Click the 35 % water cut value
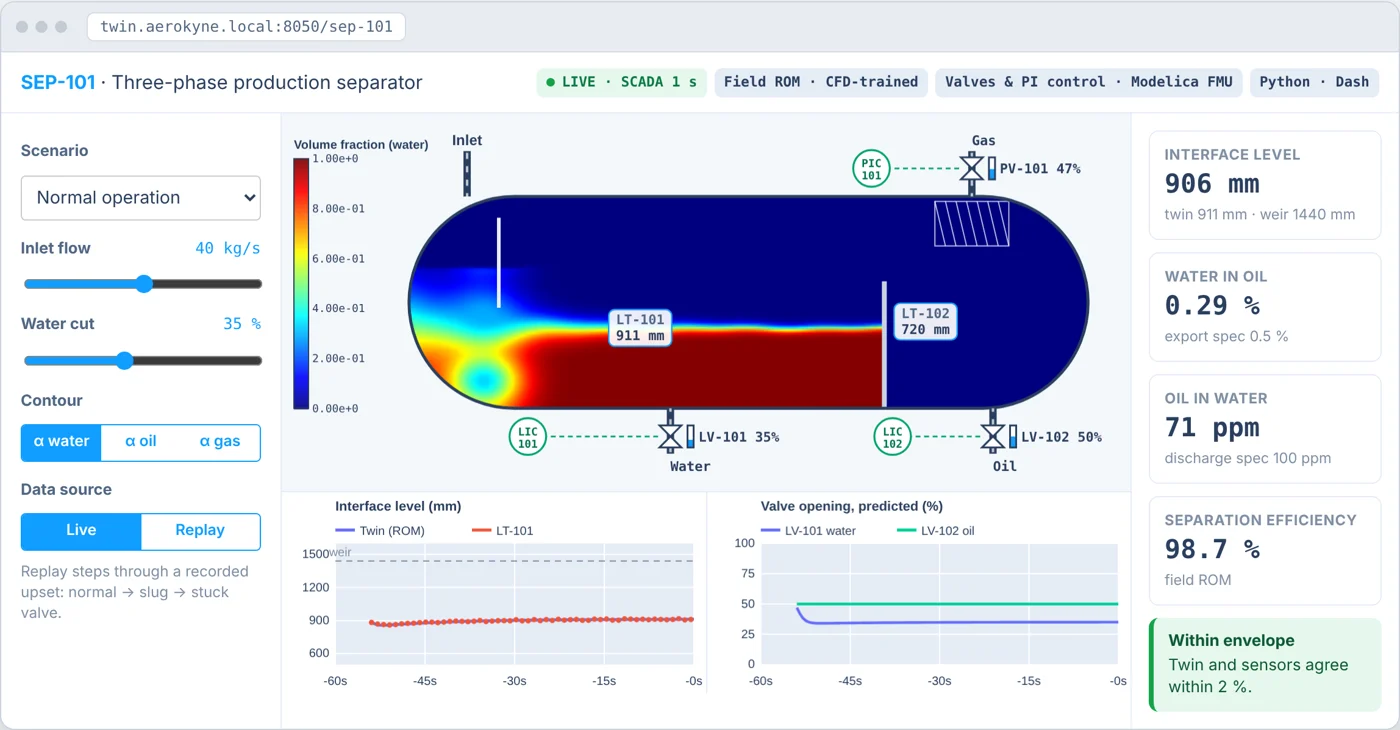Image resolution: width=1400 pixels, height=730 pixels. click(x=242, y=324)
